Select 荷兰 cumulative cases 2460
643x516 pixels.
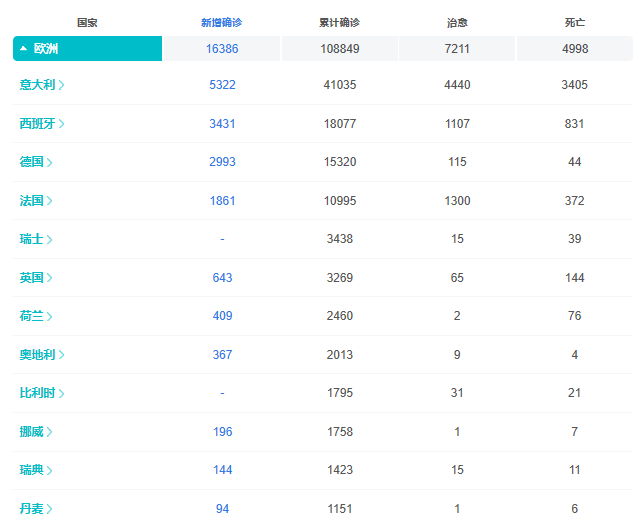click(340, 316)
